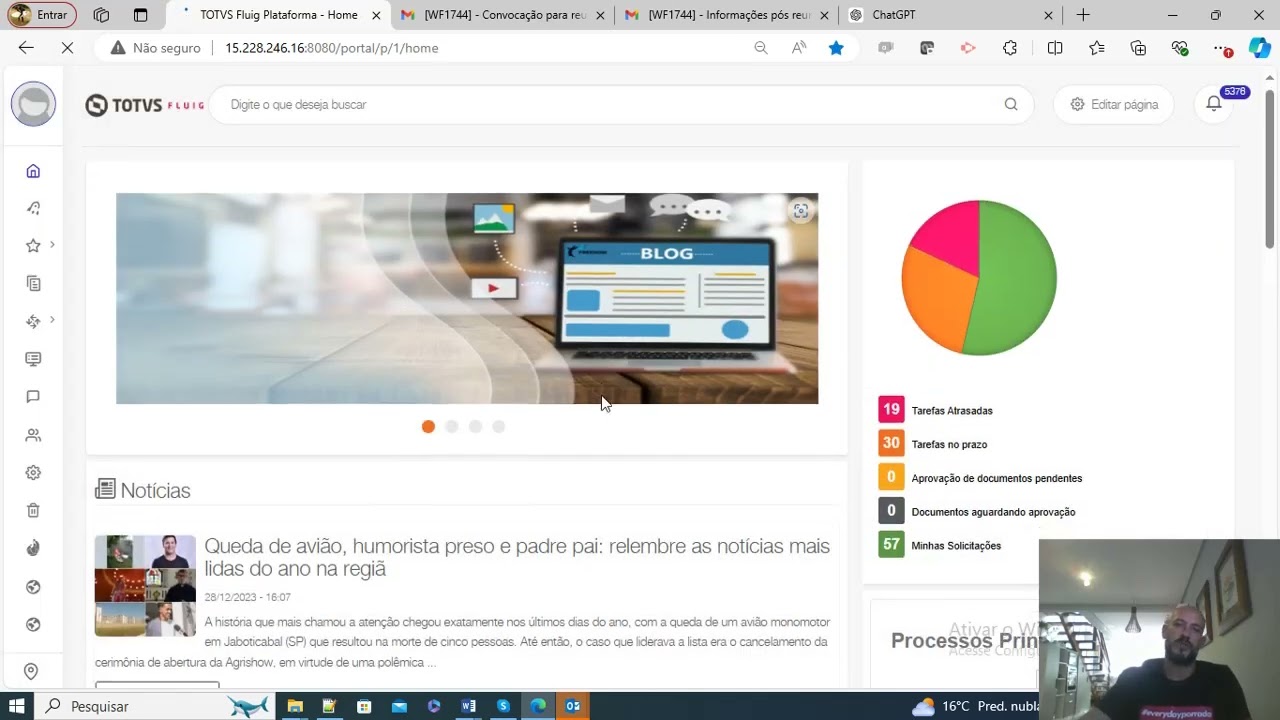This screenshot has height=720, width=1280.
Task: Click the upper globe icon in sidebar
Action: pos(33,587)
